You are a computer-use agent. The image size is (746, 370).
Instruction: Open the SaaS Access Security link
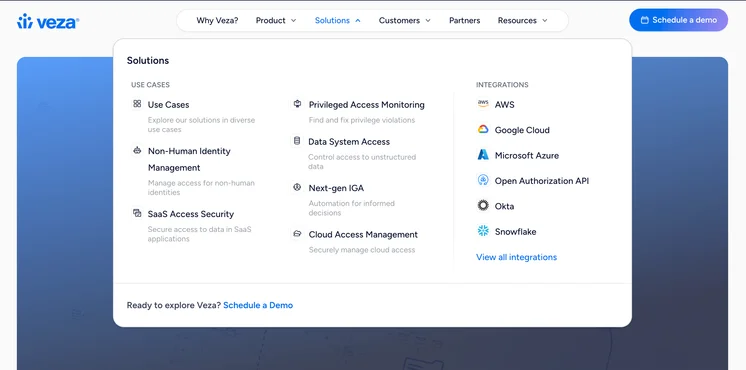click(191, 214)
